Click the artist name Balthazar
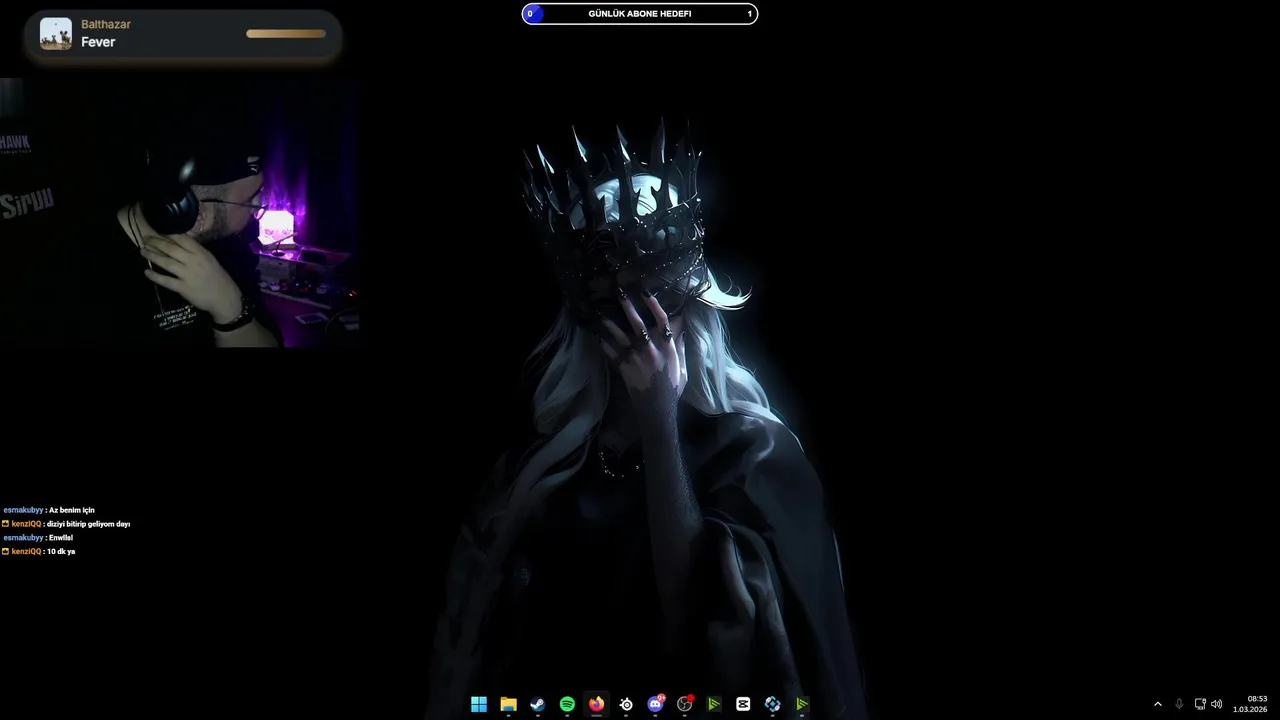The image size is (1280, 720). [106, 24]
